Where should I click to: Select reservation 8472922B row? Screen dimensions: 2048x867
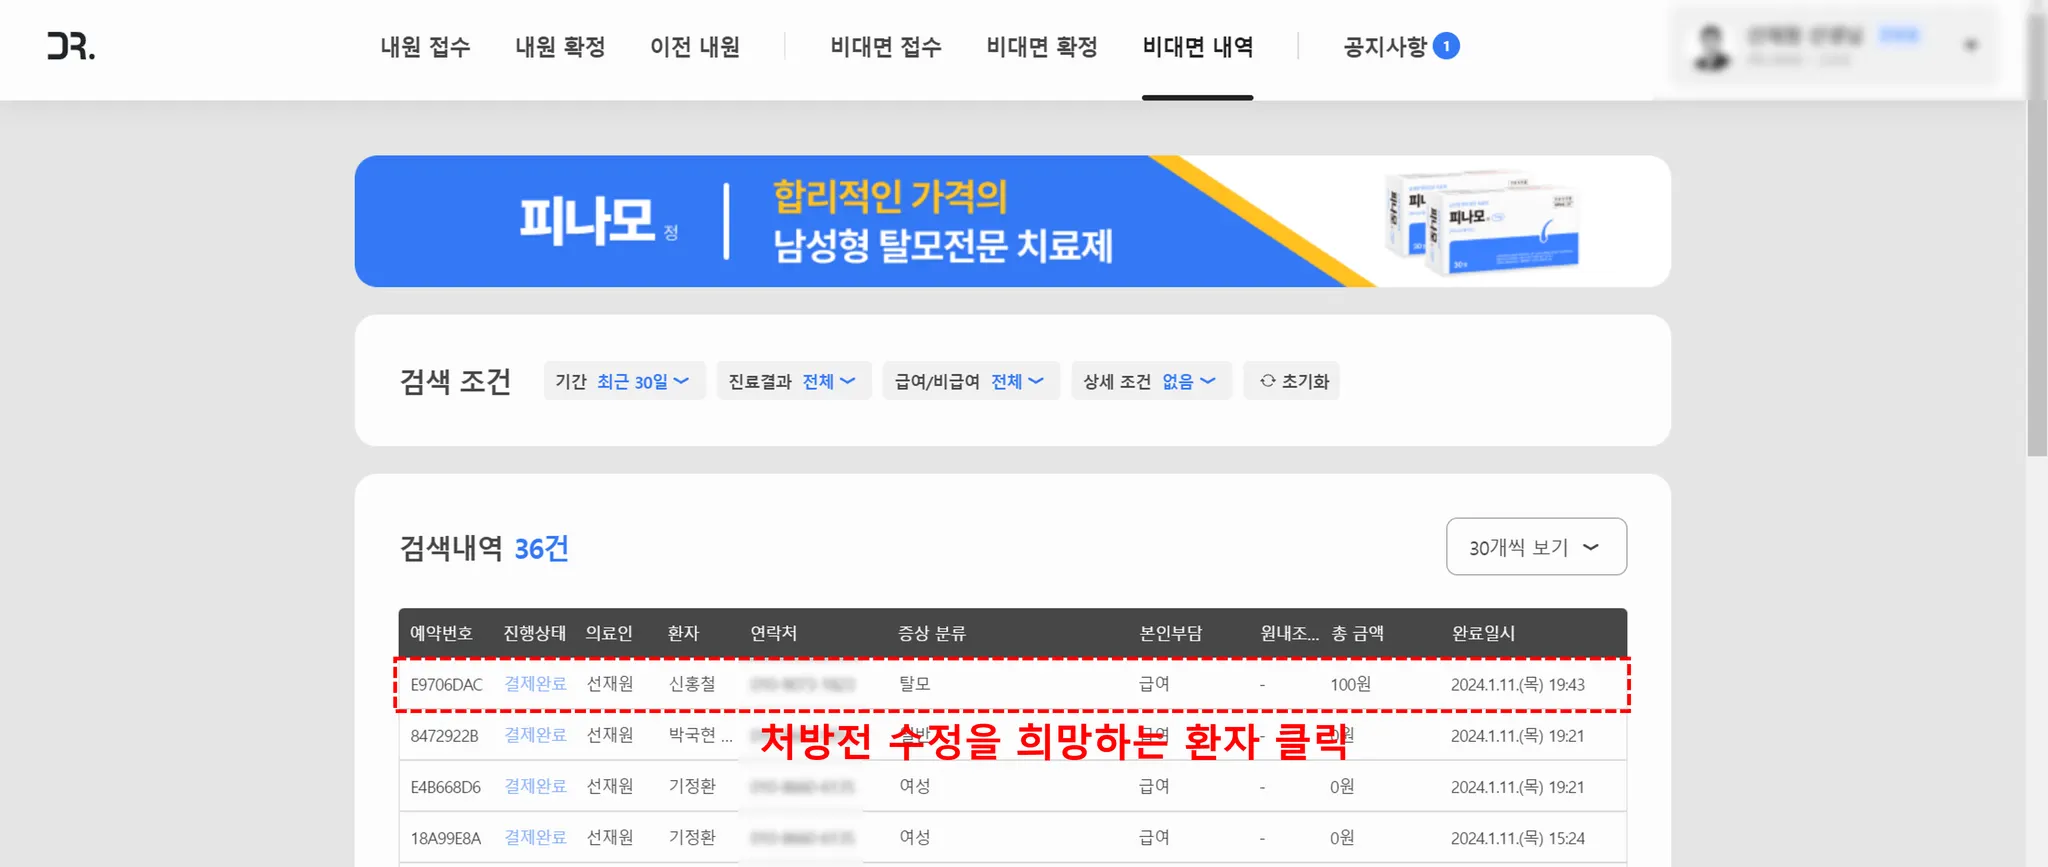(x=1012, y=736)
